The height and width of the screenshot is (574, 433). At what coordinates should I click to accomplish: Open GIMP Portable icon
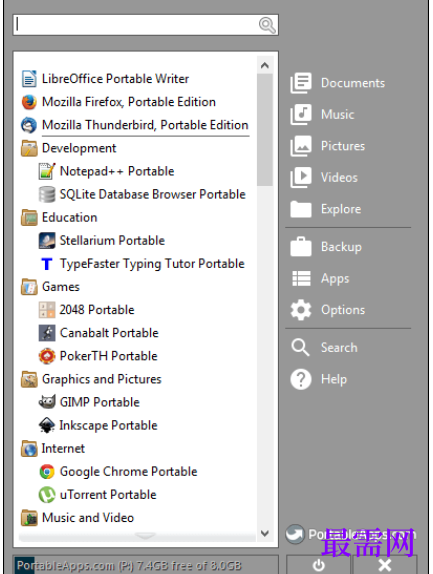tap(47, 402)
